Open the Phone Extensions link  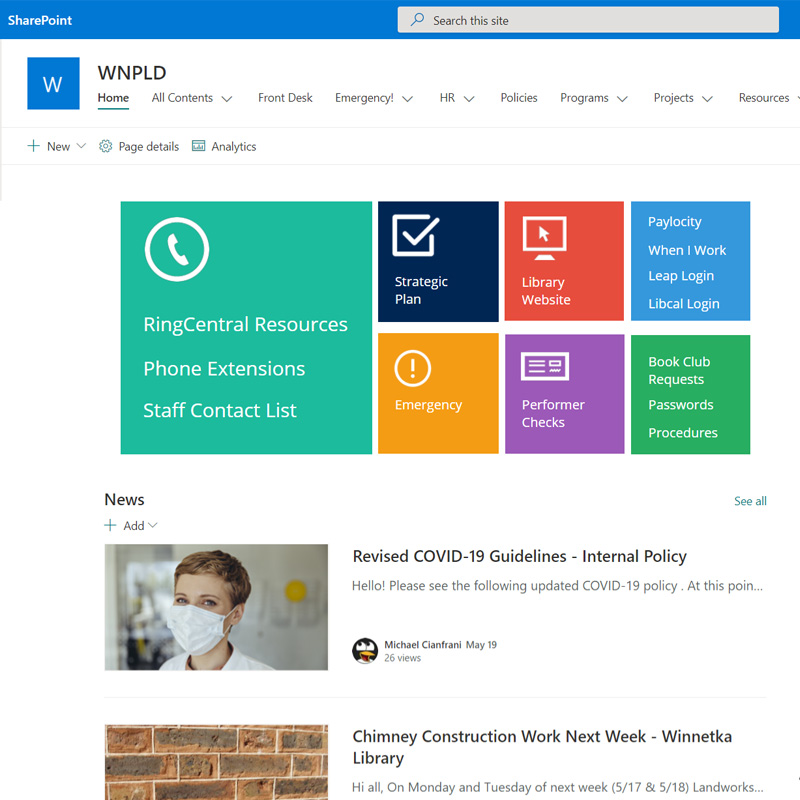tap(224, 369)
